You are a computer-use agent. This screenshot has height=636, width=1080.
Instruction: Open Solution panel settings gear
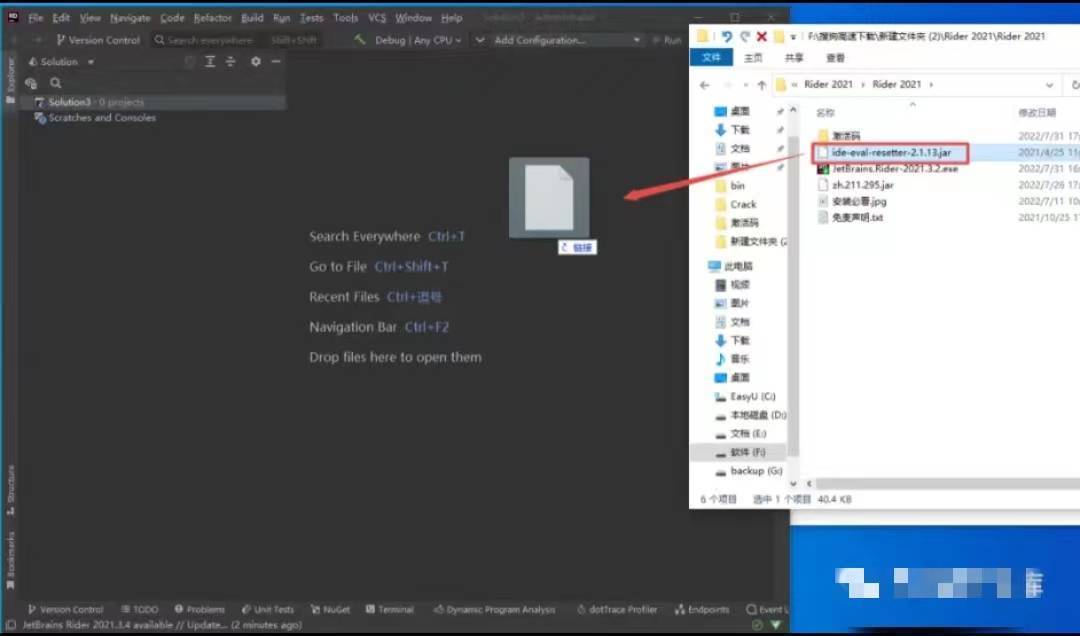pyautogui.click(x=256, y=61)
